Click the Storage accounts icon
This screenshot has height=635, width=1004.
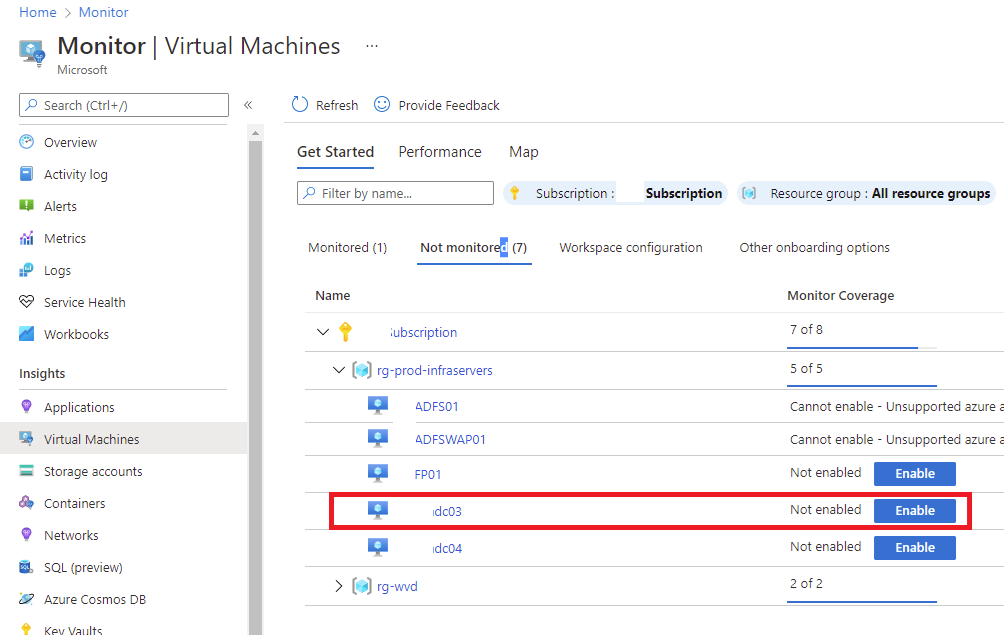click(x=26, y=471)
